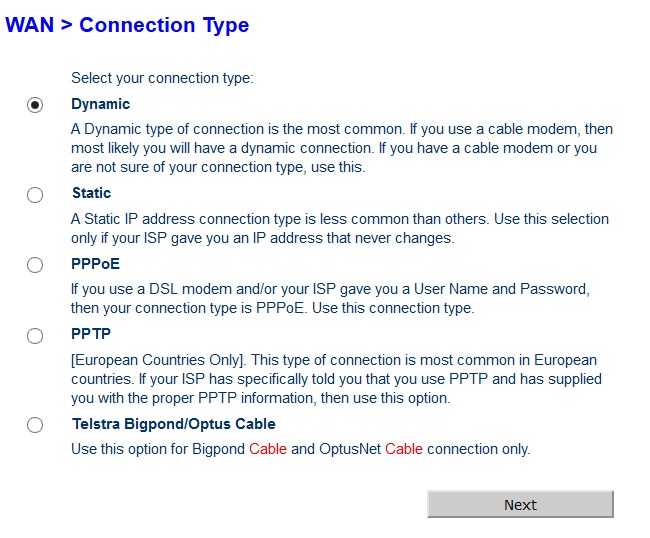
Task: Click the red "Cable" after Bigpond
Action: click(x=268, y=449)
